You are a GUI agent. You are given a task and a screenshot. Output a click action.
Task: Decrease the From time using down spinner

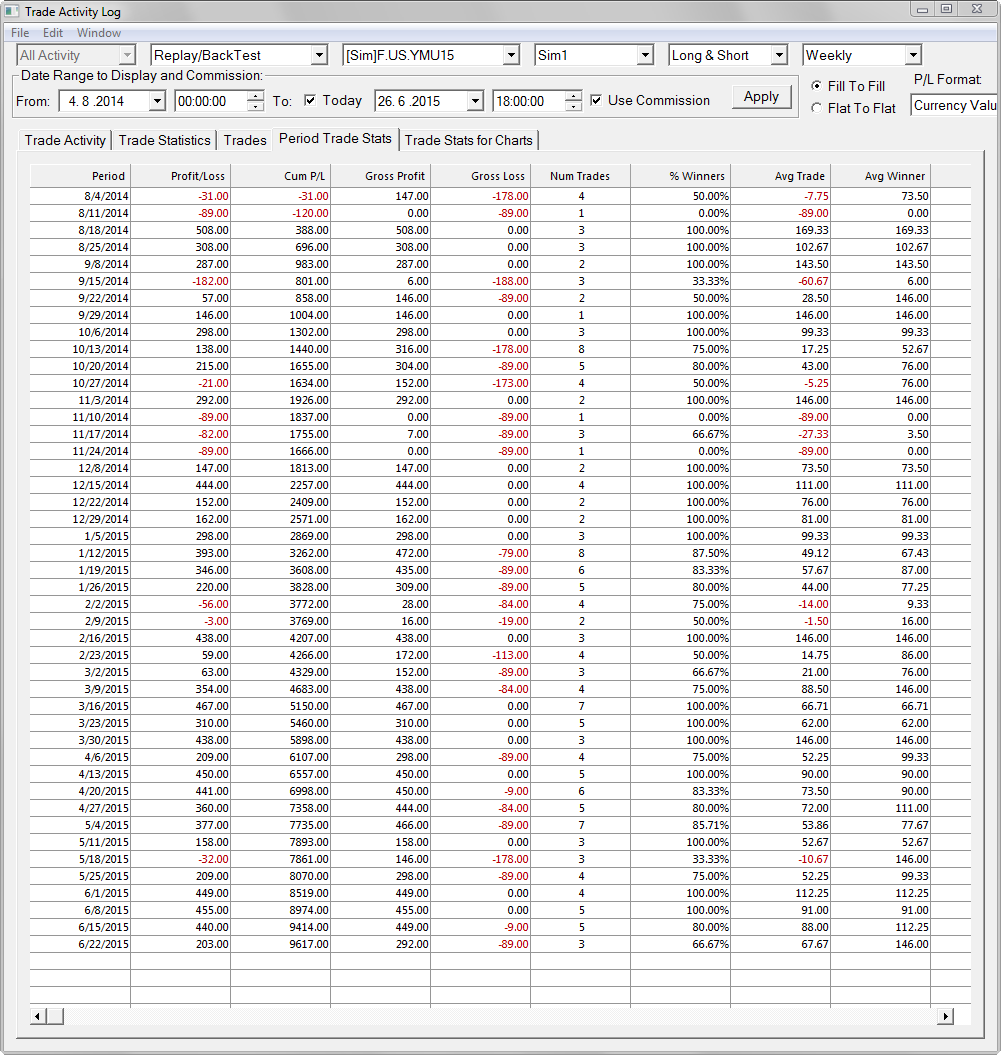(255, 106)
